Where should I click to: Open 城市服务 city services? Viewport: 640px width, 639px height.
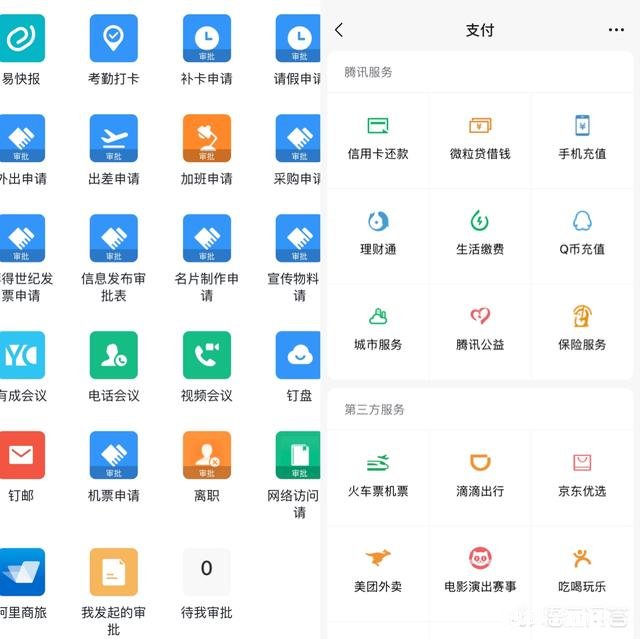click(x=378, y=330)
